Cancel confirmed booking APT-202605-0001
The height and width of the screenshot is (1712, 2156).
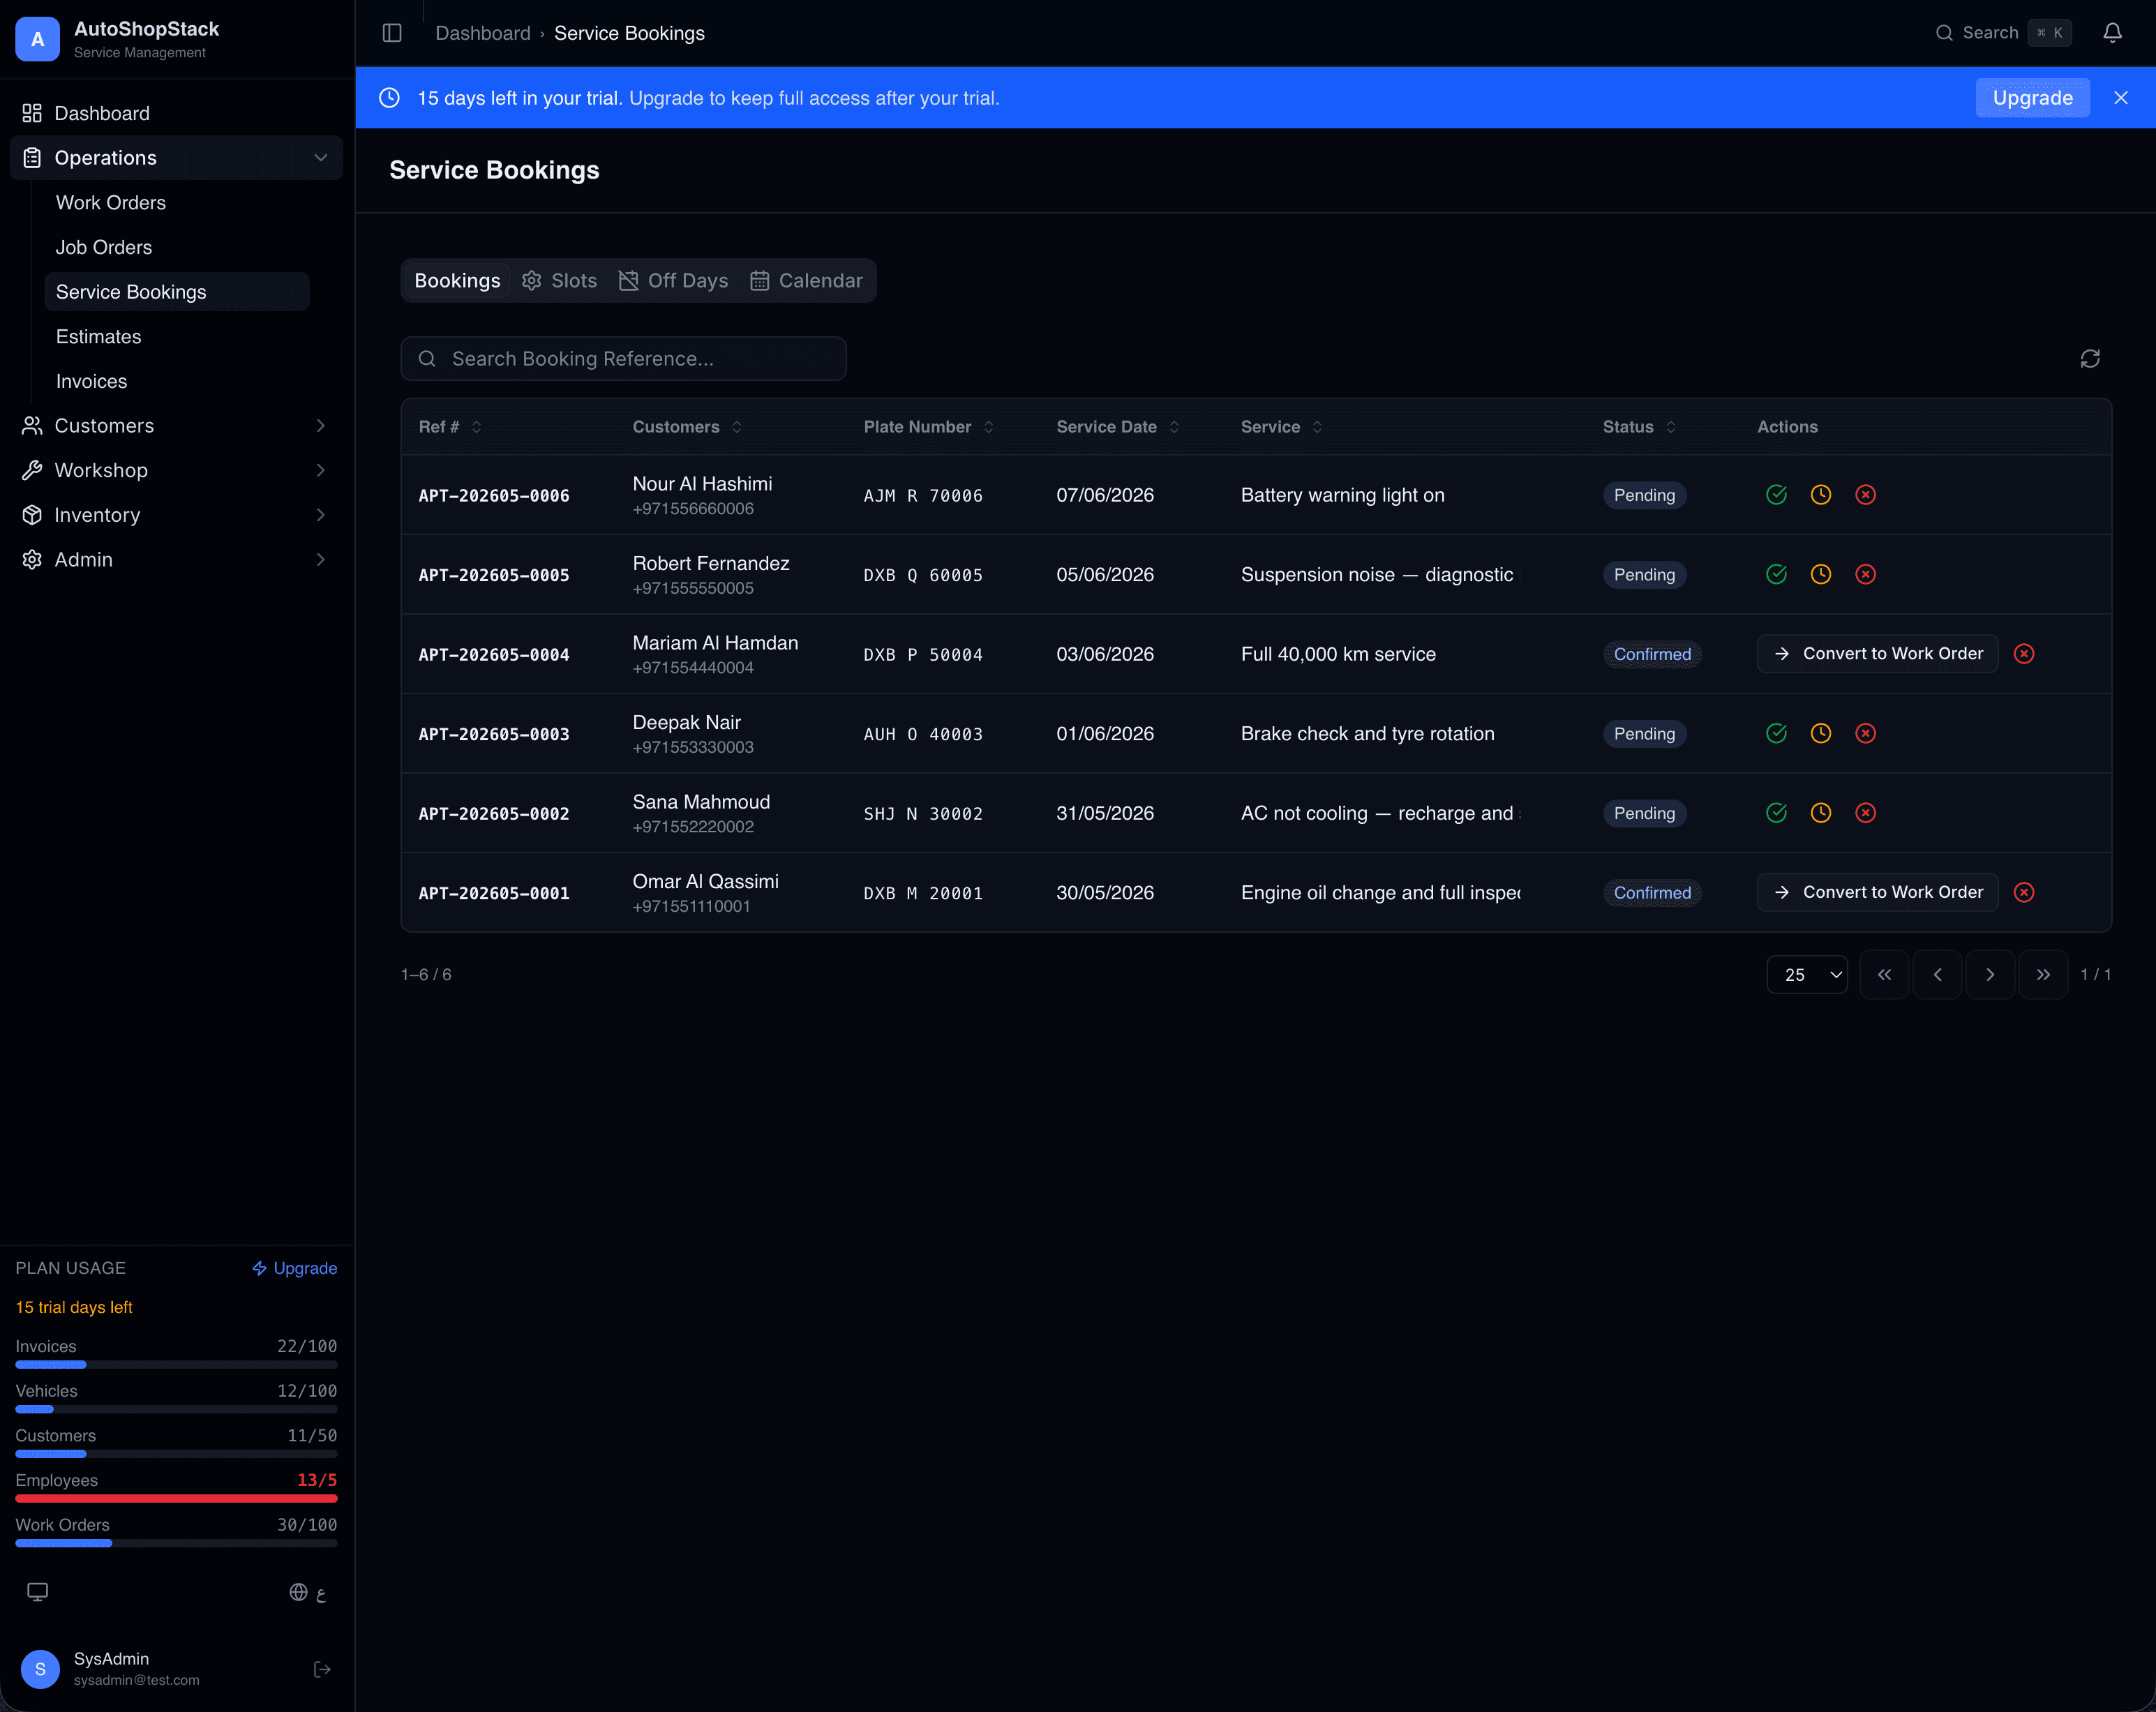coord(2024,892)
